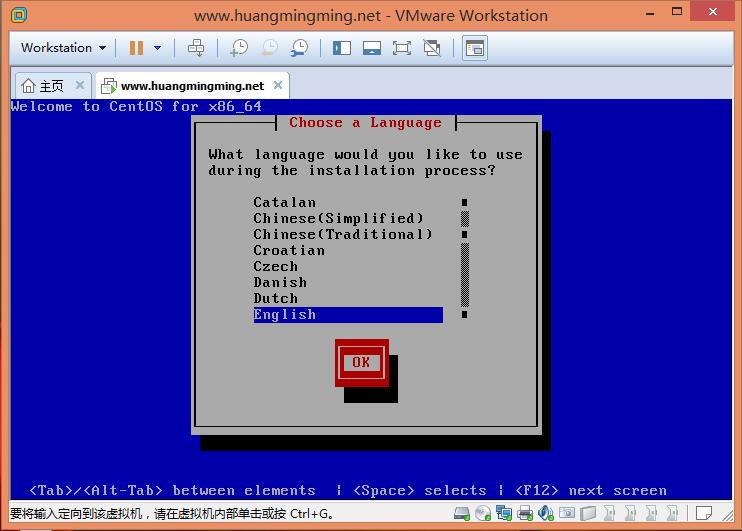This screenshot has height=531, width=742.
Task: Click the sound card status icon
Action: click(x=546, y=513)
